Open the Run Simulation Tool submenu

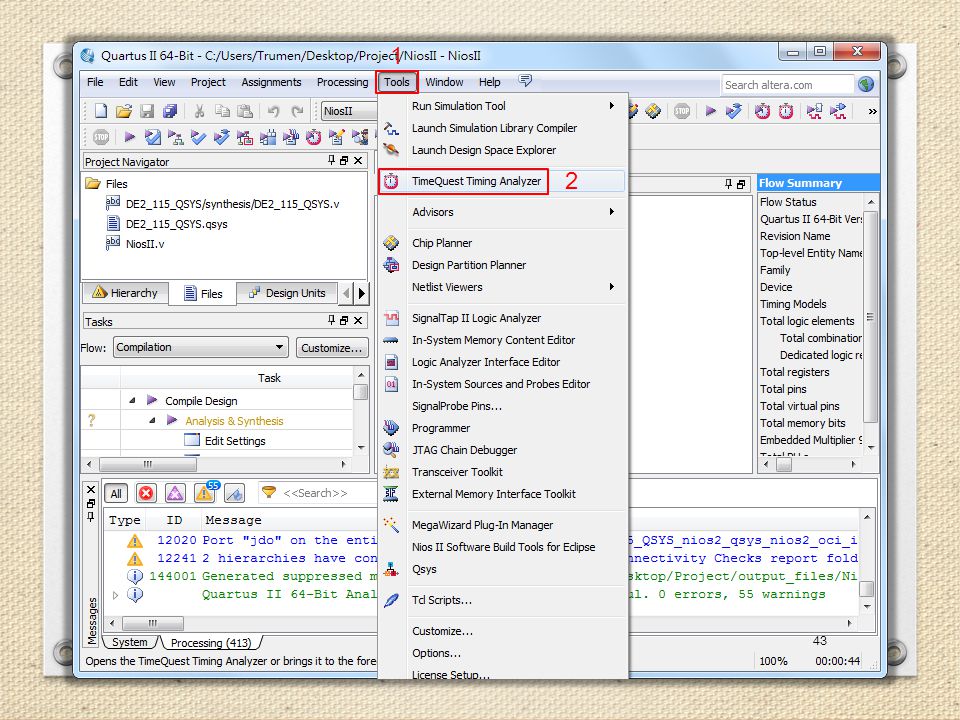503,106
